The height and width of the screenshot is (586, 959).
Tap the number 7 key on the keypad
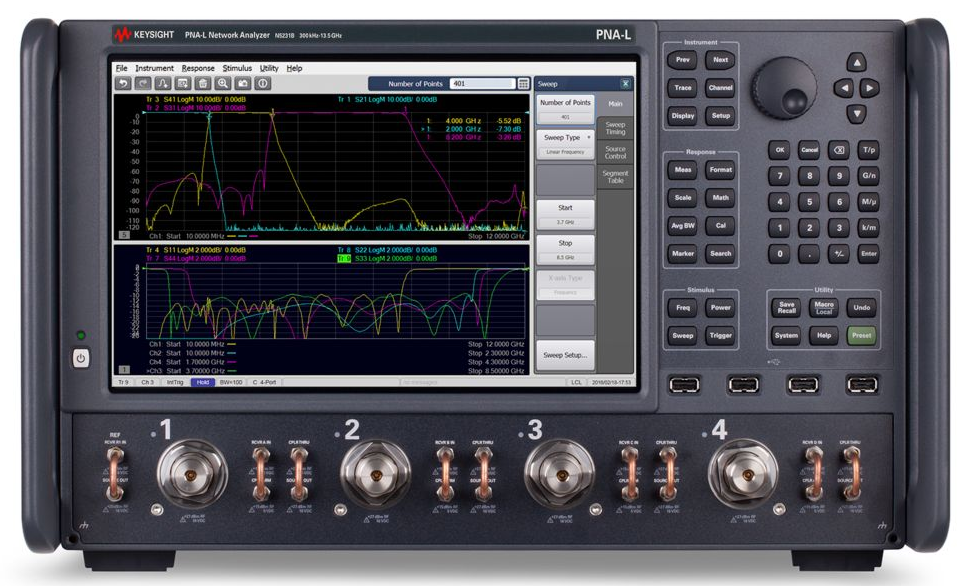click(x=779, y=176)
